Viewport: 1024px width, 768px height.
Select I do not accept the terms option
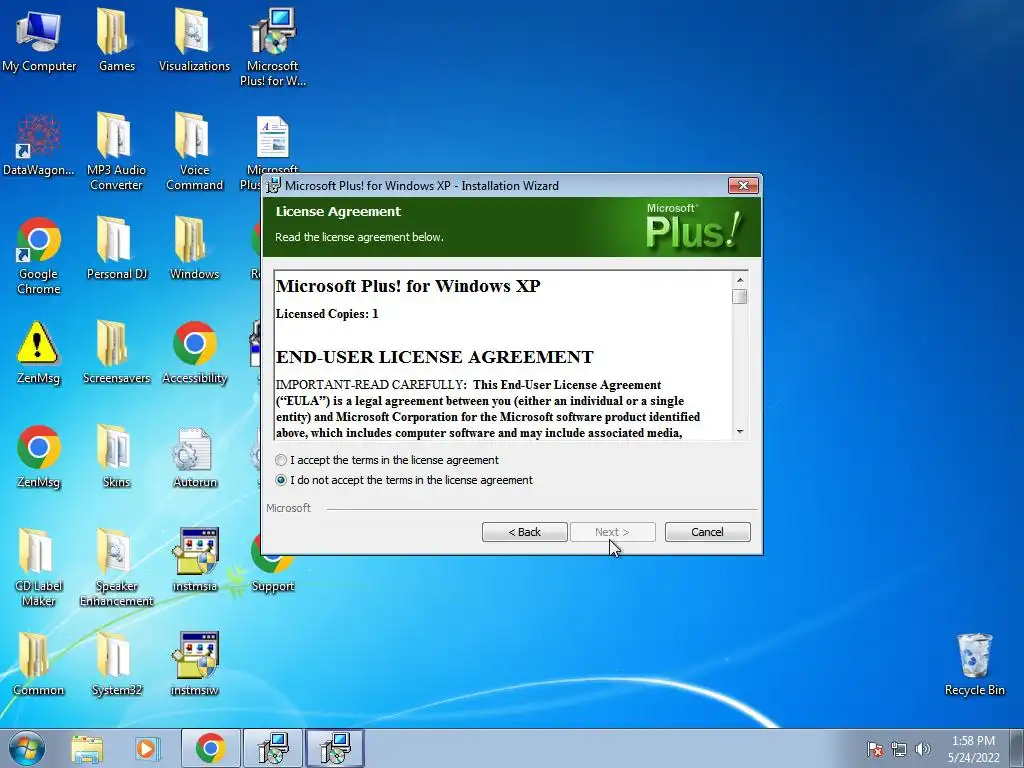pos(281,480)
